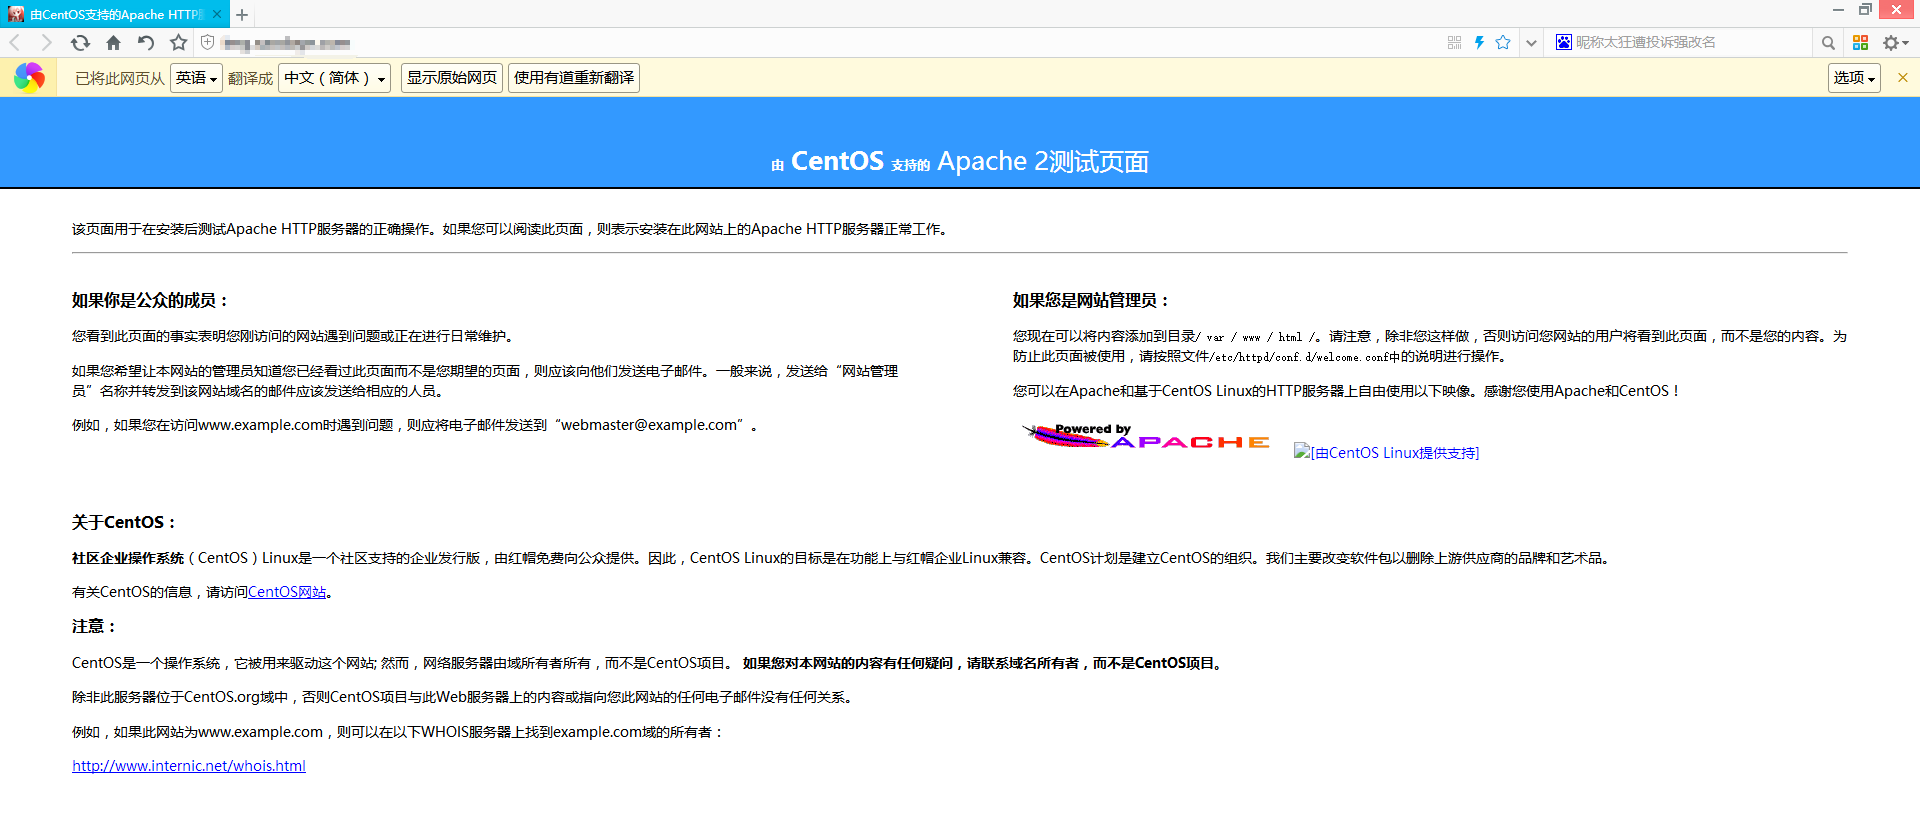Click the browser back arrow
The height and width of the screenshot is (814, 1920).
coord(15,43)
